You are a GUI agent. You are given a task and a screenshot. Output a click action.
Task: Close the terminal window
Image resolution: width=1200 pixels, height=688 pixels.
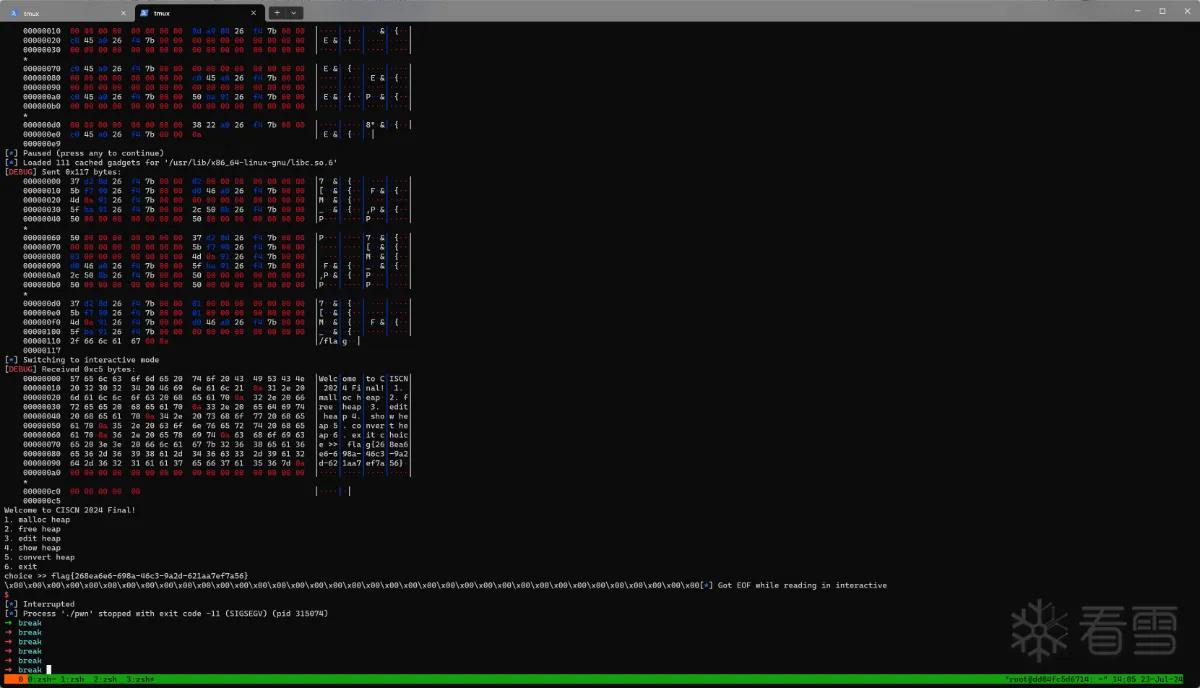tap(1187, 11)
